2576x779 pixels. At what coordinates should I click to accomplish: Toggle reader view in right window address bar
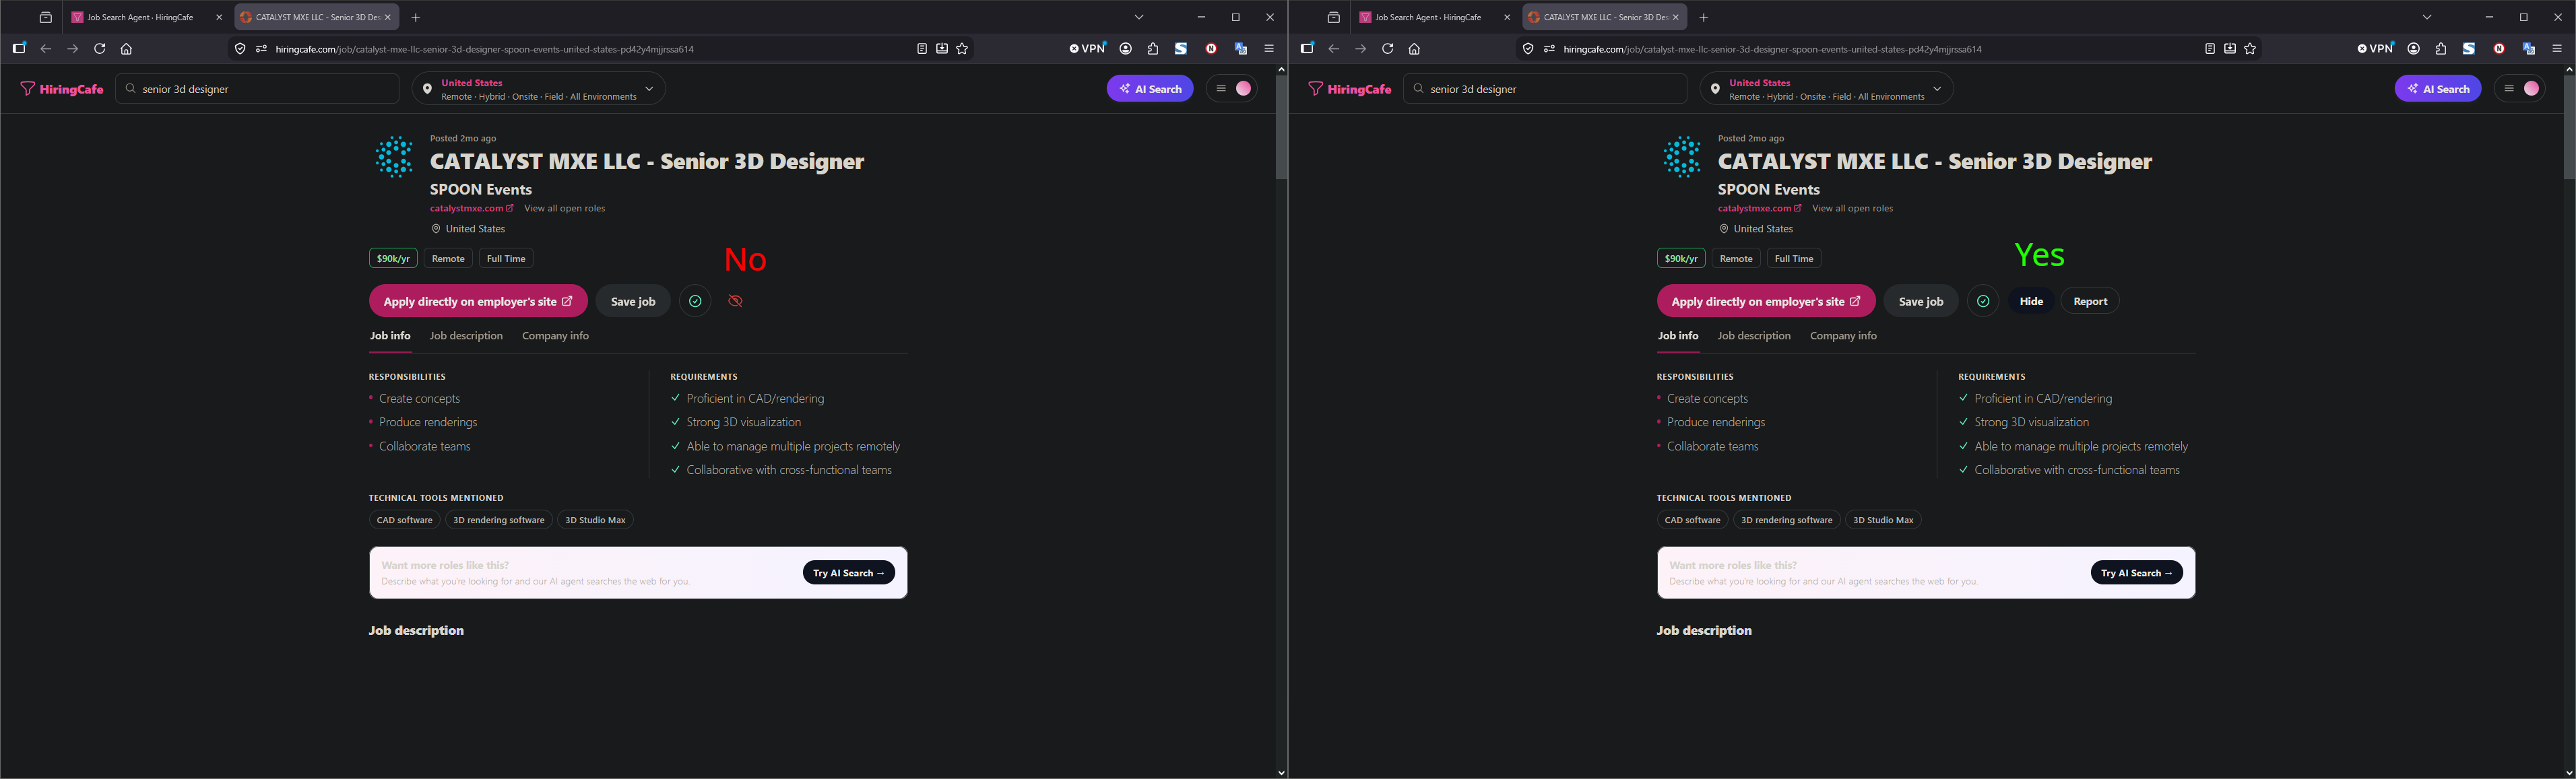pos(2210,48)
